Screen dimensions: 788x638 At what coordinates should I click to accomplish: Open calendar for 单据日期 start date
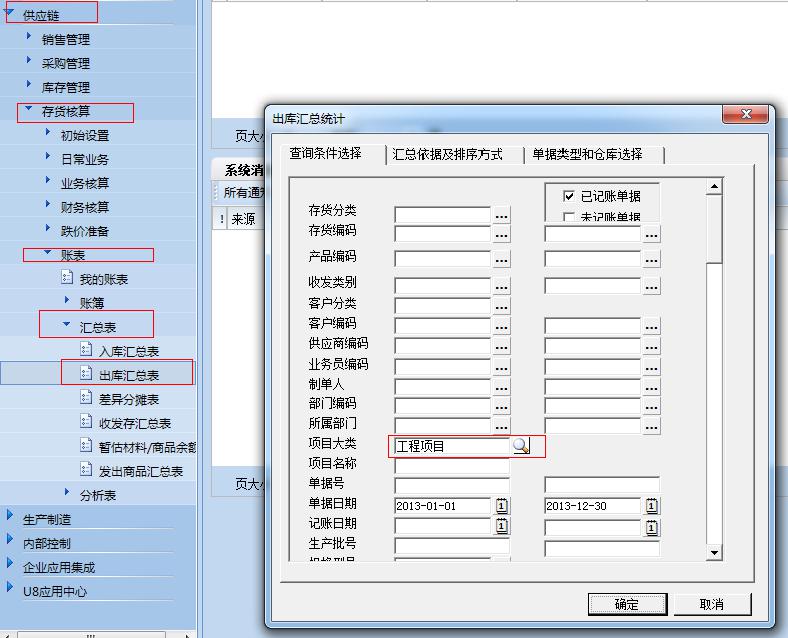point(501,505)
